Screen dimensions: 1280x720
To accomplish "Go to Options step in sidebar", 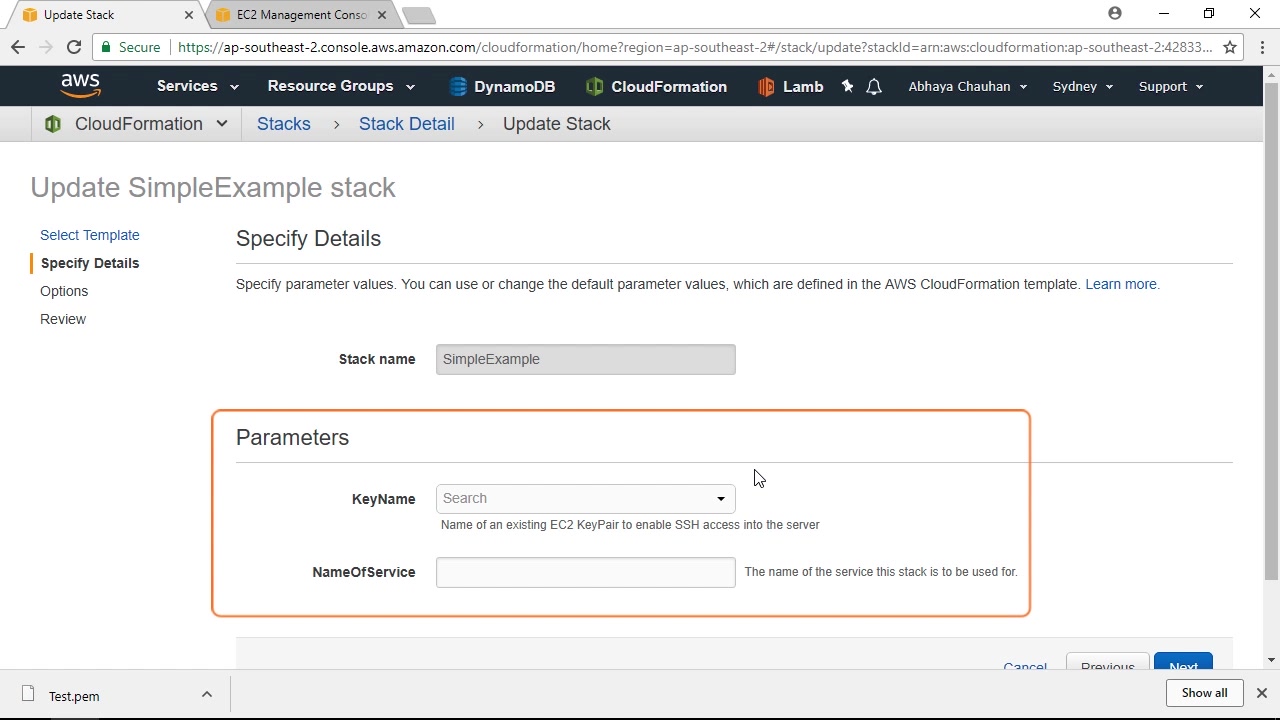I will point(64,291).
